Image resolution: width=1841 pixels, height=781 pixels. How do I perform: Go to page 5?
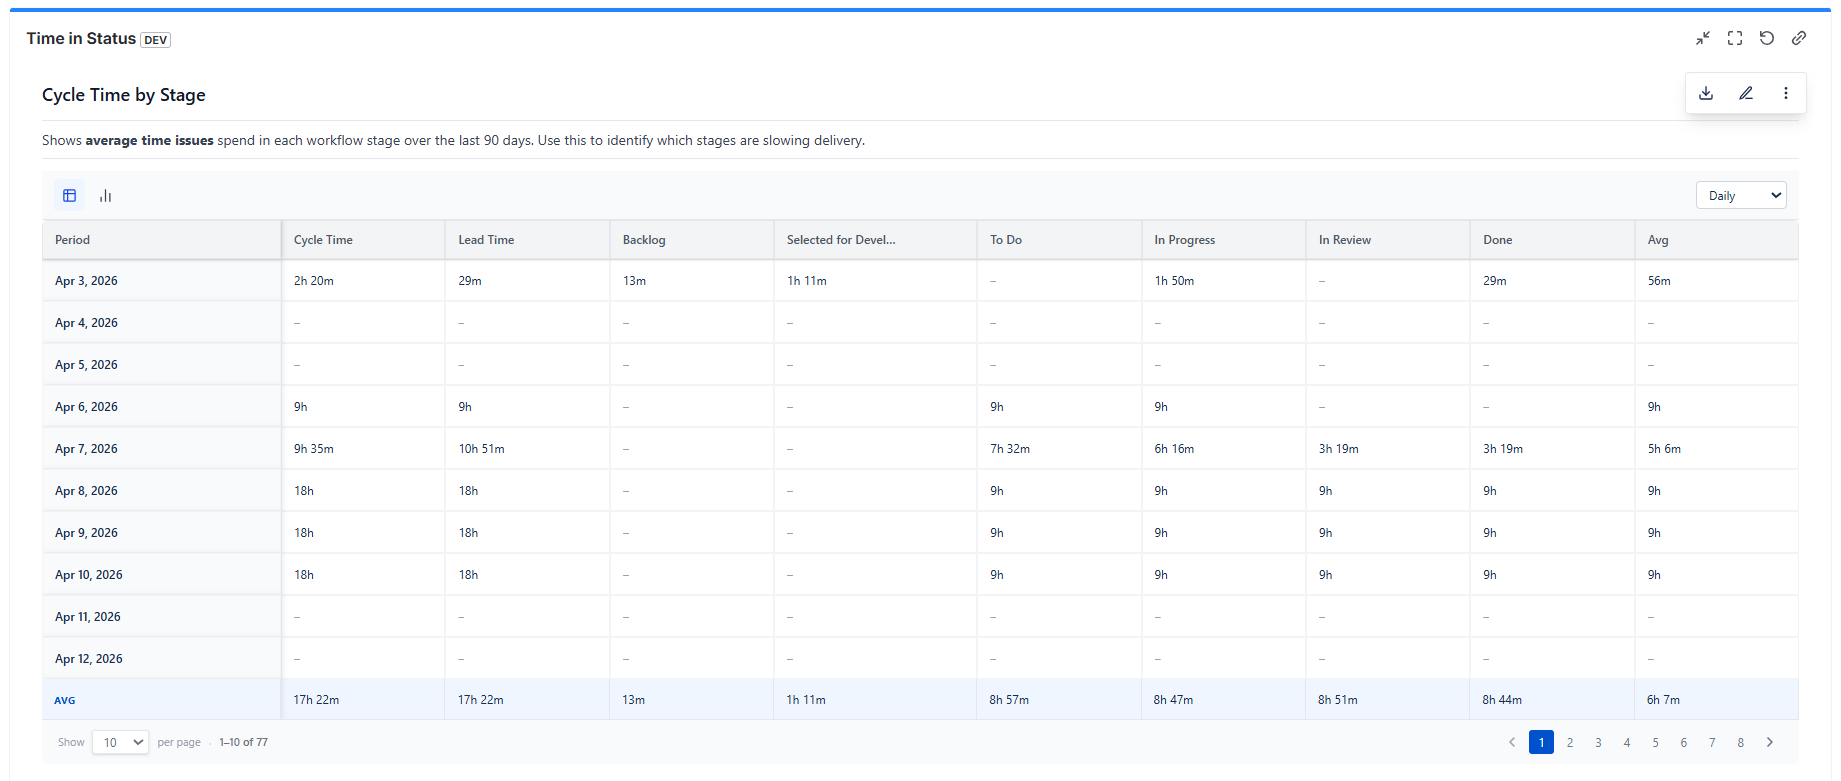pyautogui.click(x=1655, y=742)
